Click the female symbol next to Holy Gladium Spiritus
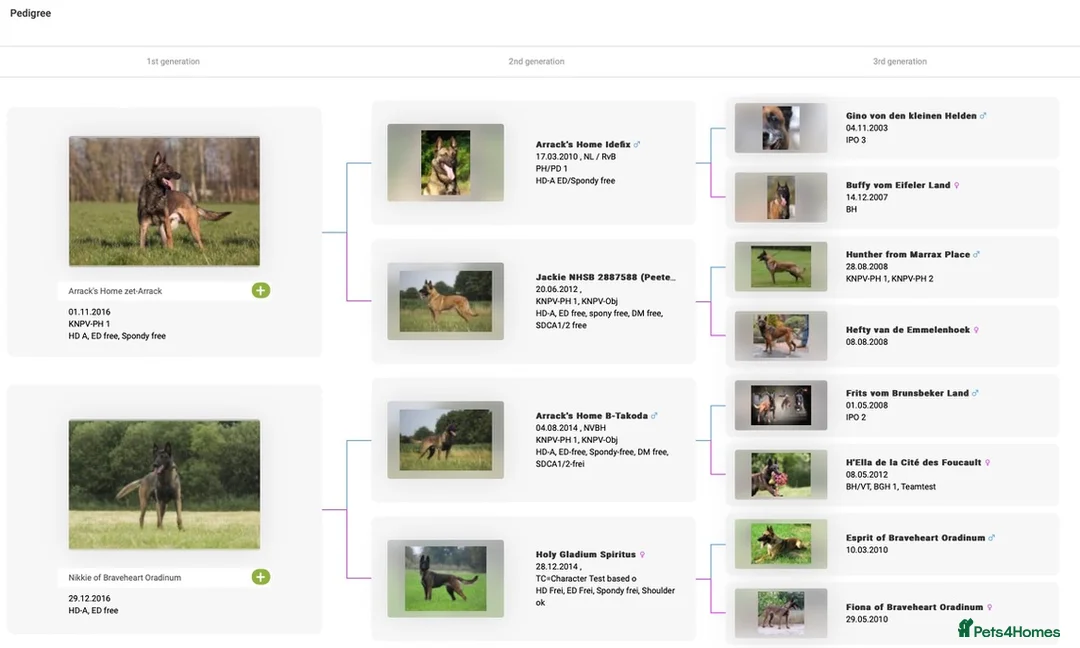 [x=642, y=555]
